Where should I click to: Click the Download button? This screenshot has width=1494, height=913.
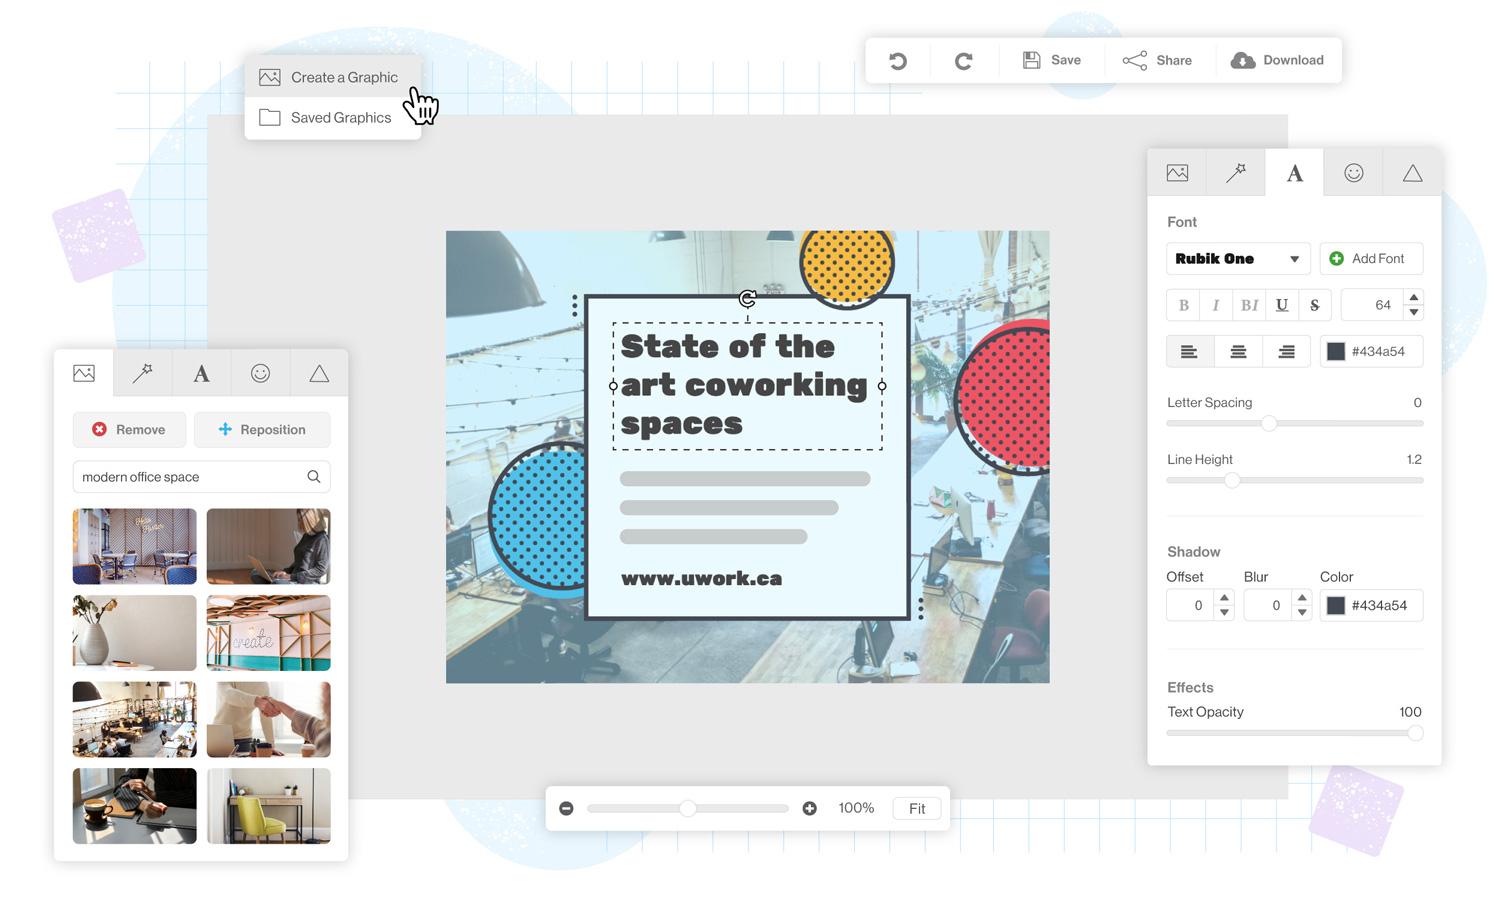(1278, 60)
